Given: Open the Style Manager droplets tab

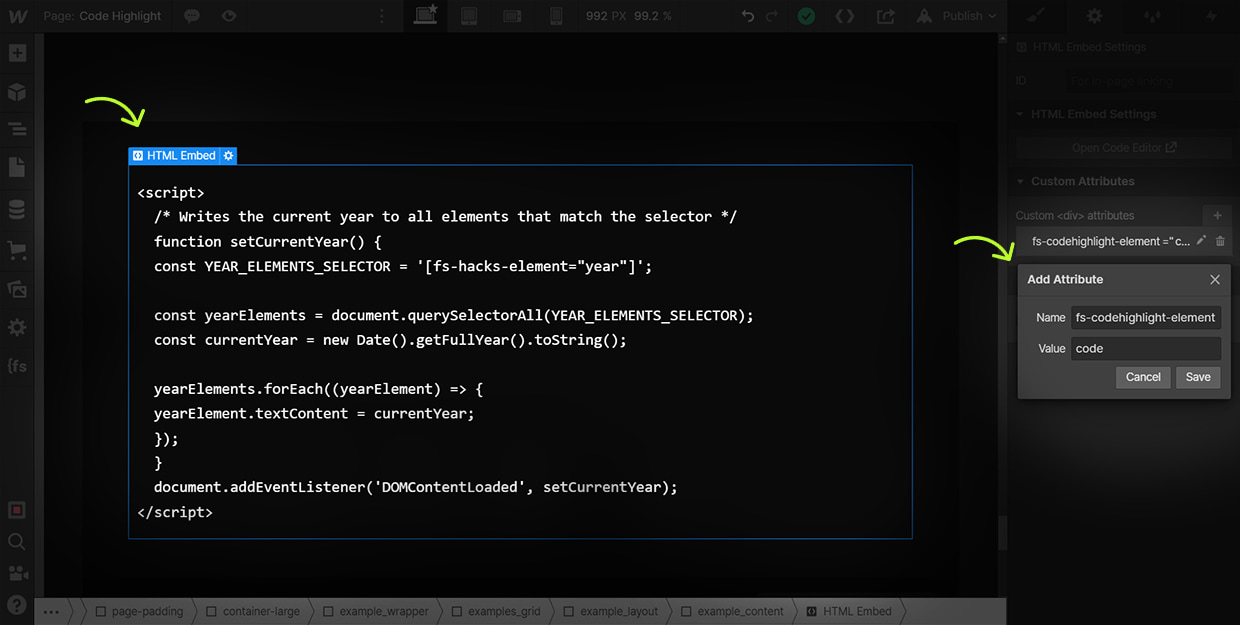Looking at the screenshot, I should [1153, 16].
